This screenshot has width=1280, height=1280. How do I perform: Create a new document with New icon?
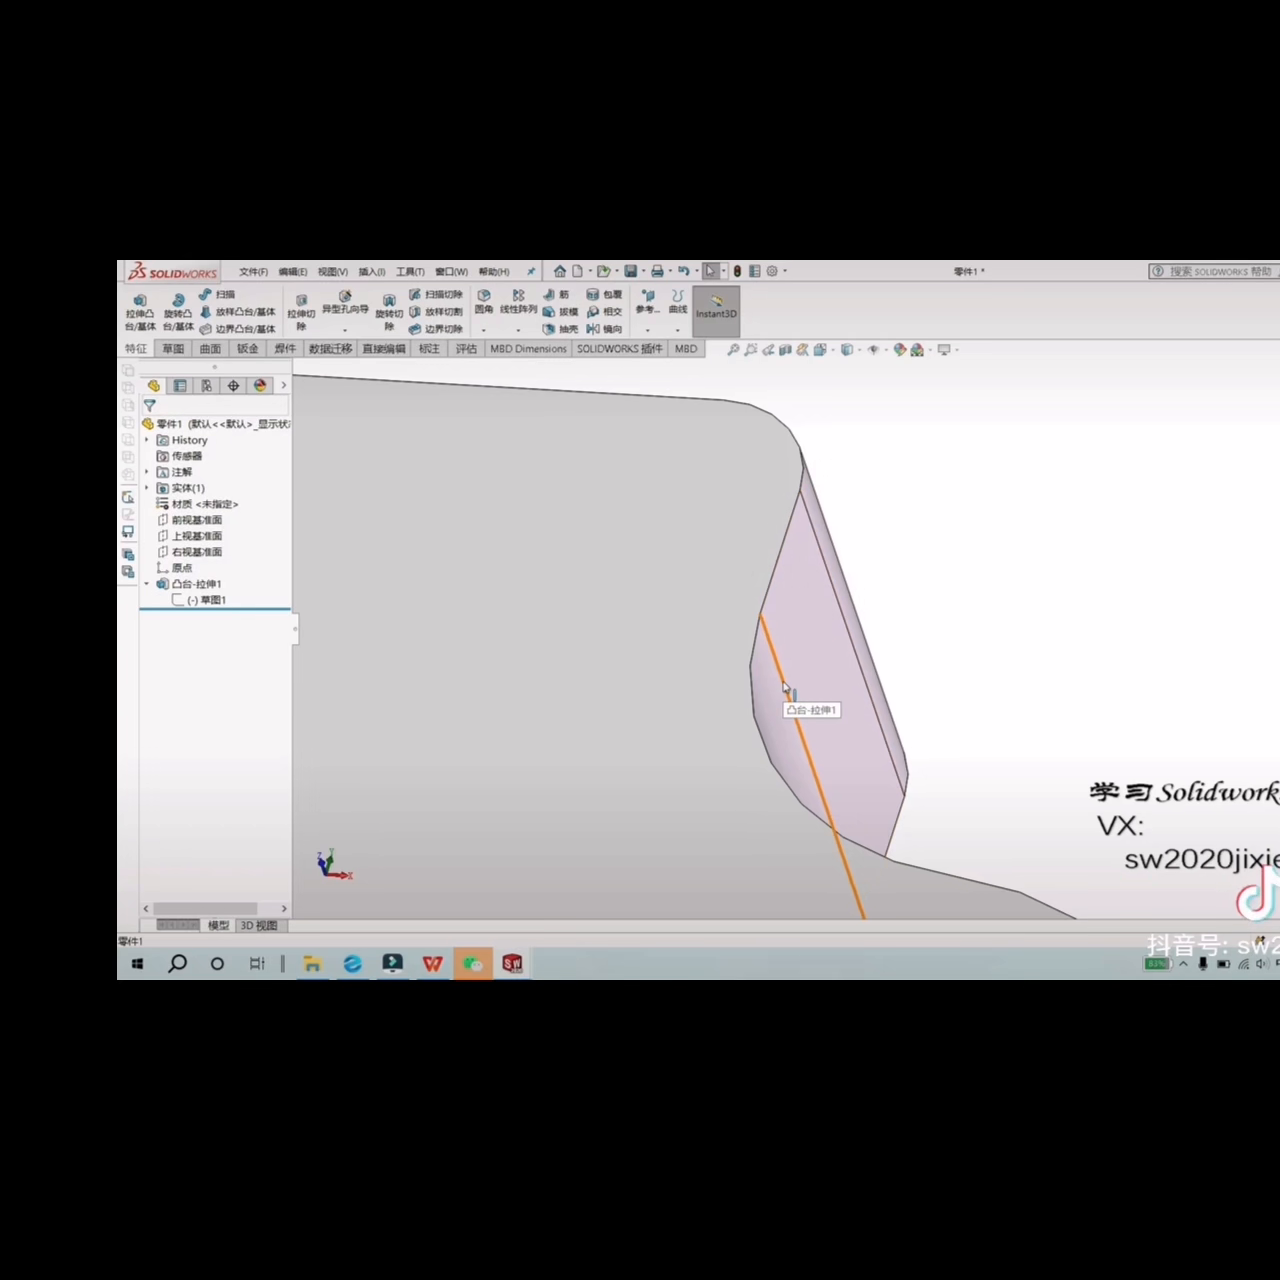(x=577, y=271)
